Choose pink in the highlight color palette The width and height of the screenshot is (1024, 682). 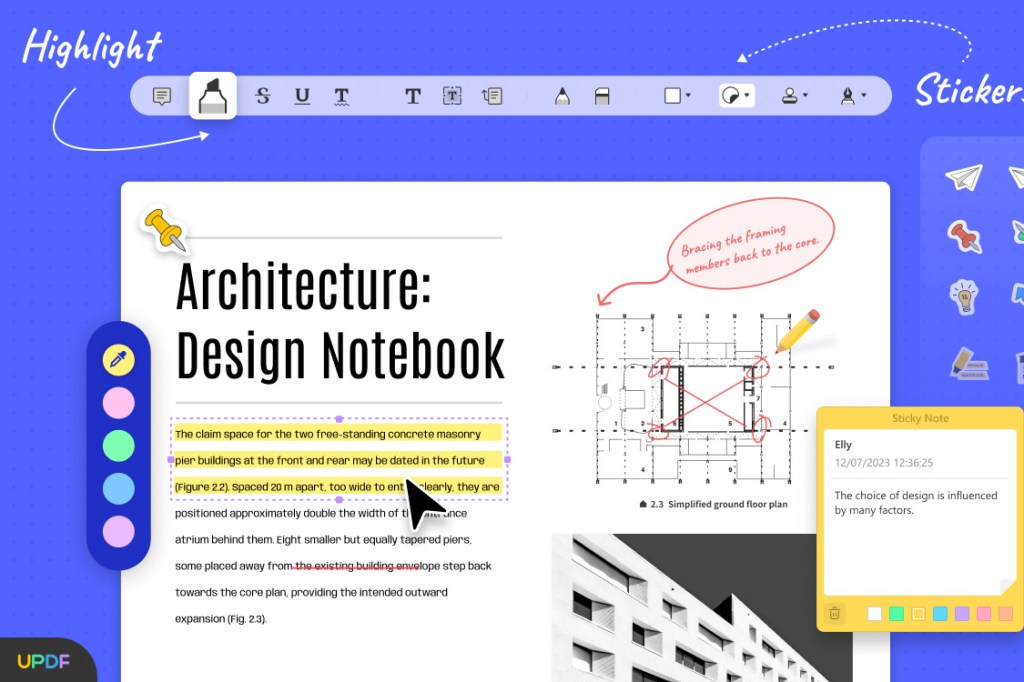(x=118, y=403)
